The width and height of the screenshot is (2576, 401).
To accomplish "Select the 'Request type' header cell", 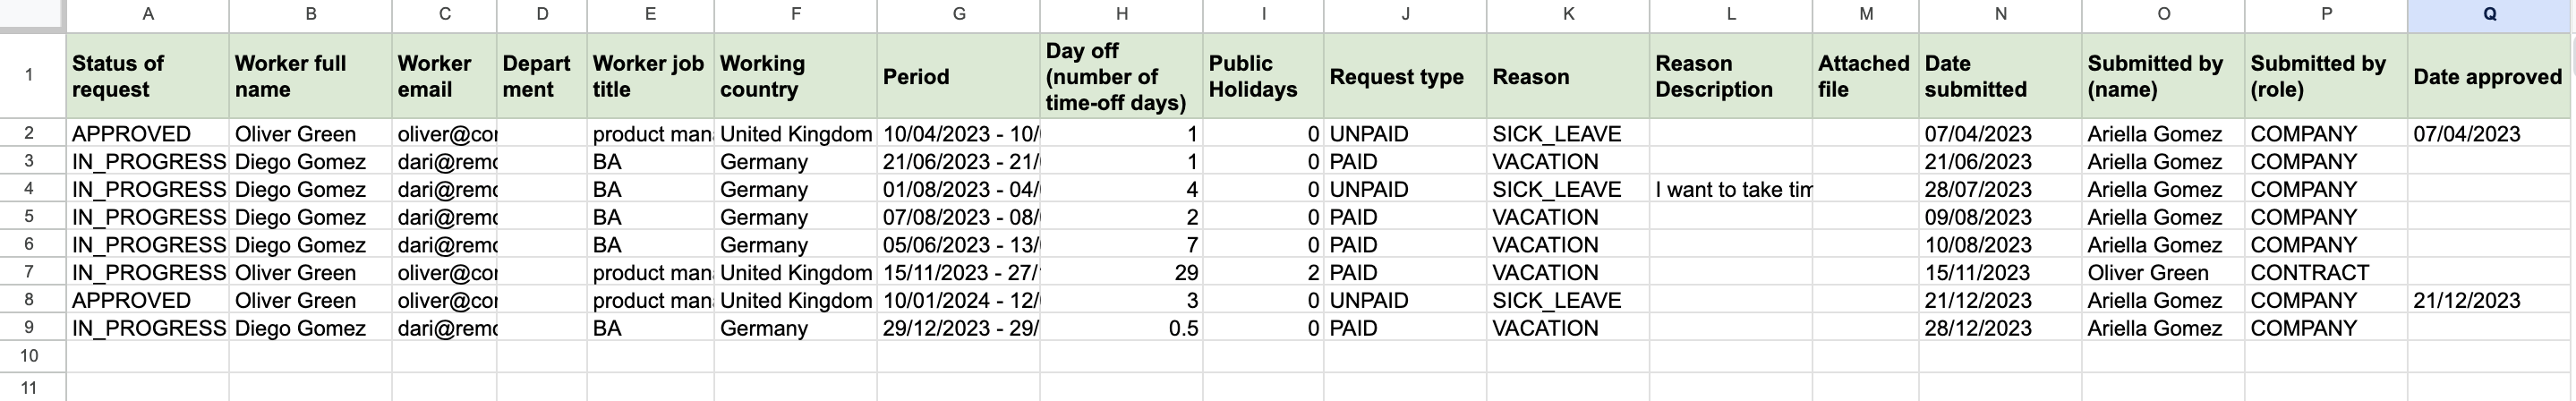I will pos(1404,76).
